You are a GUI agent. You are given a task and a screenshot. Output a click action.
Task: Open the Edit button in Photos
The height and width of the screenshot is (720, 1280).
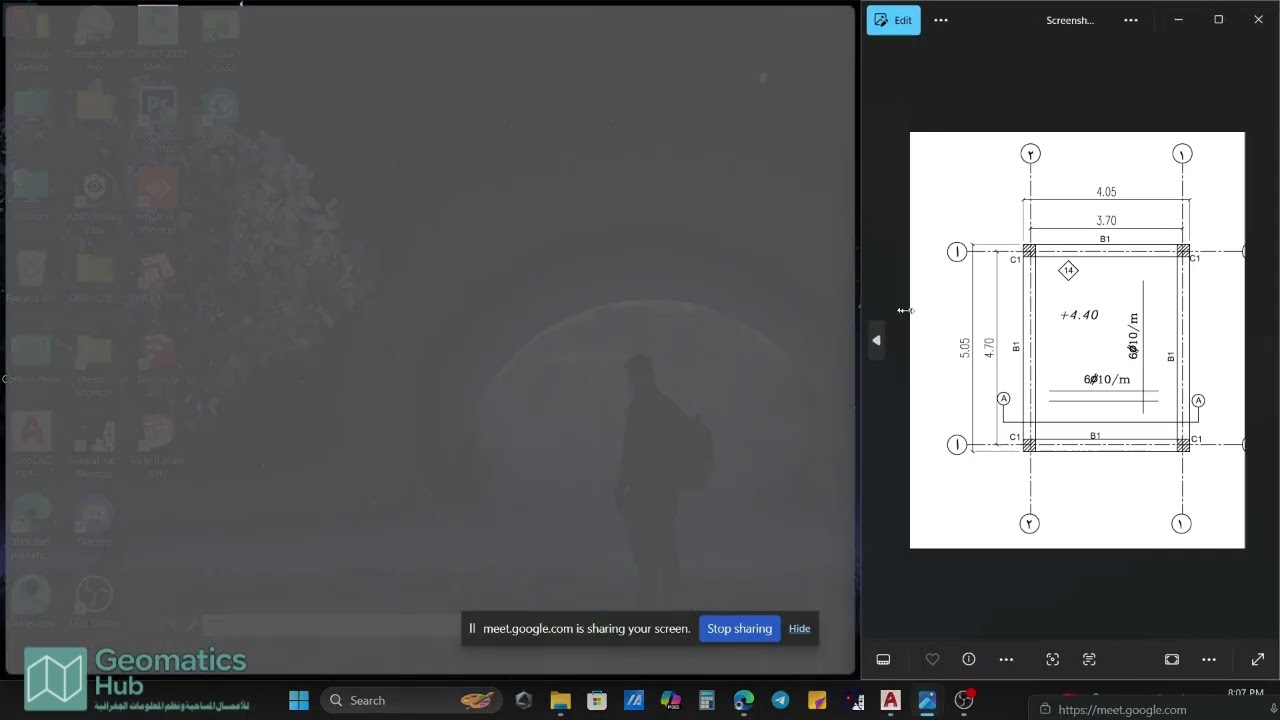[893, 20]
